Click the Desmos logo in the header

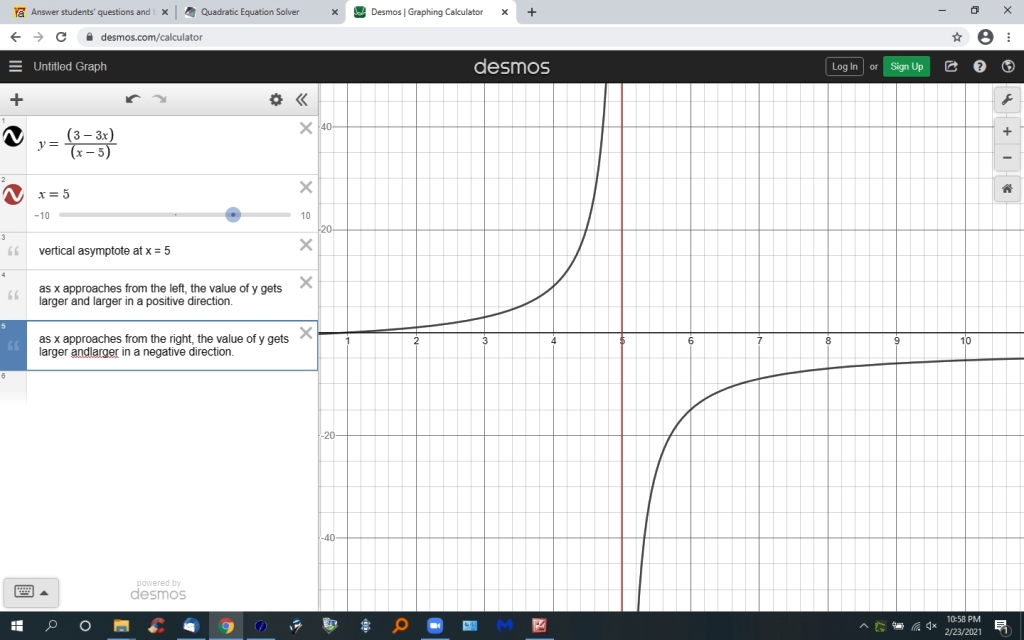click(511, 67)
